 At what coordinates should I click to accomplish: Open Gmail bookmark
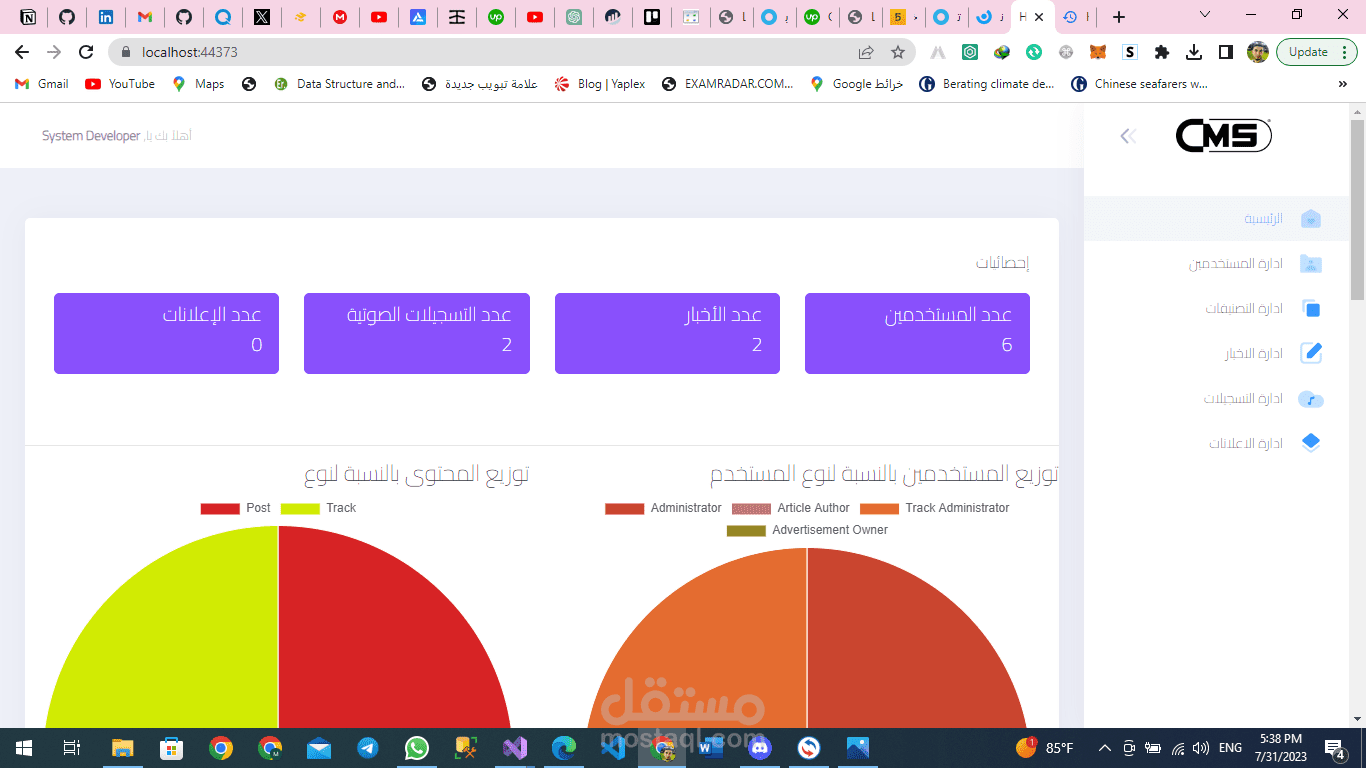42,84
